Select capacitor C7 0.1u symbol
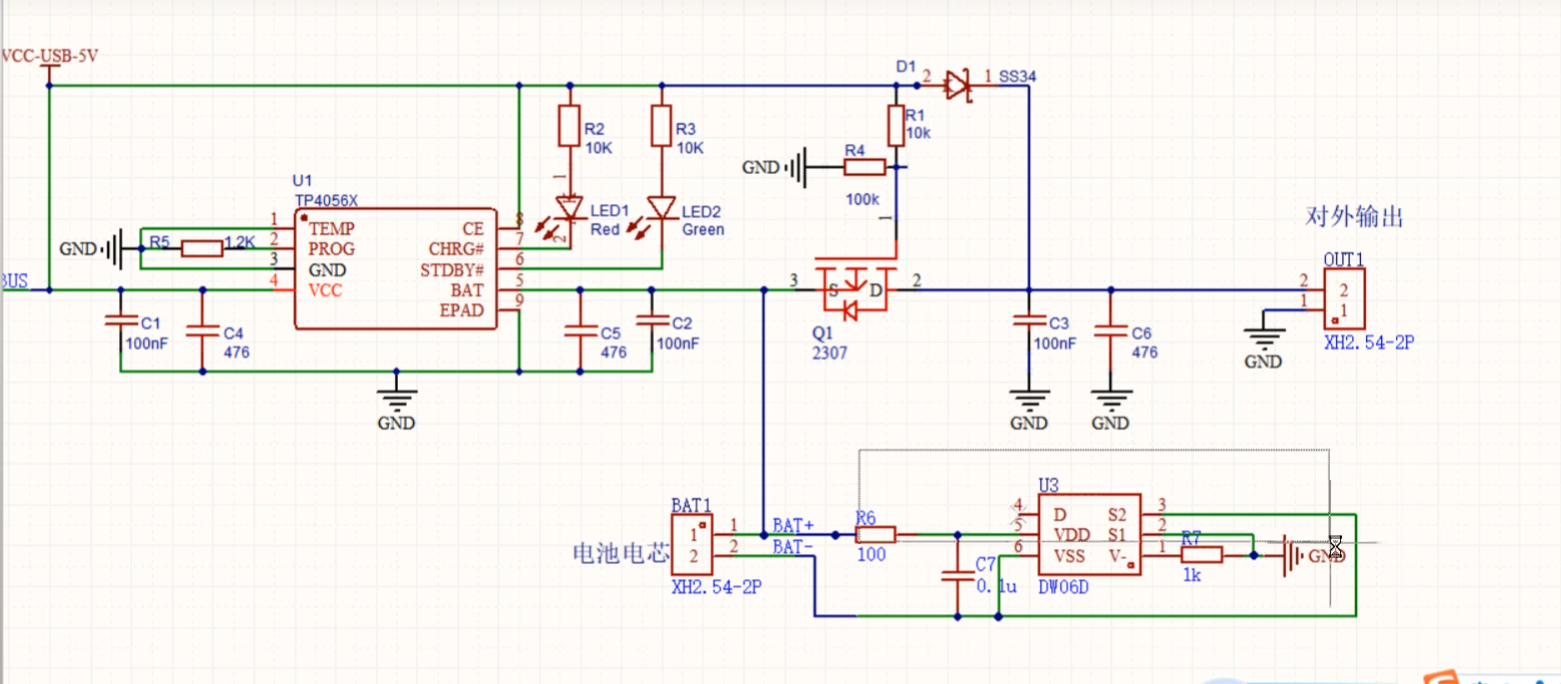 tap(957, 575)
